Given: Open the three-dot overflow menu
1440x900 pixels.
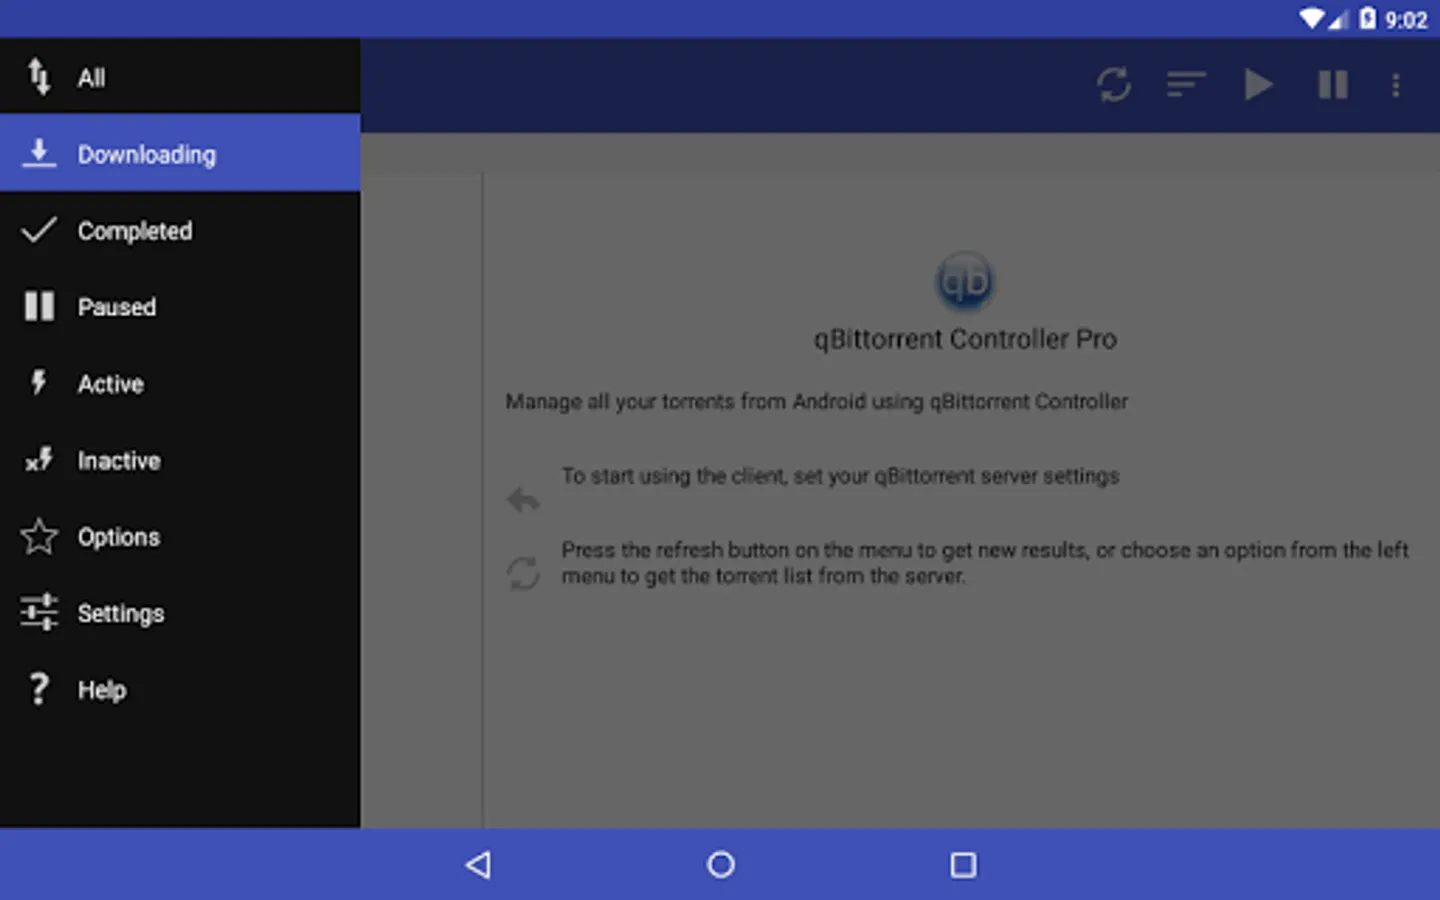Looking at the screenshot, I should 1396,85.
